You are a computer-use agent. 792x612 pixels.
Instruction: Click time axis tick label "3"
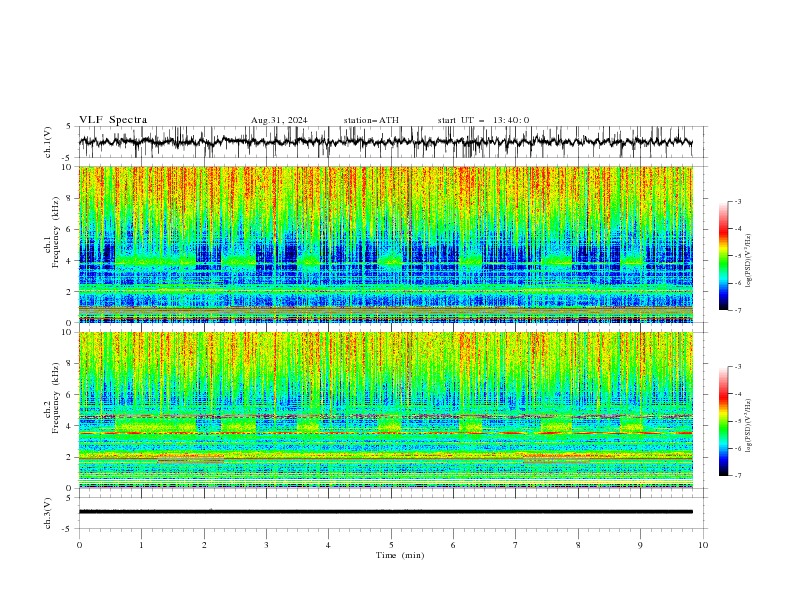point(266,545)
